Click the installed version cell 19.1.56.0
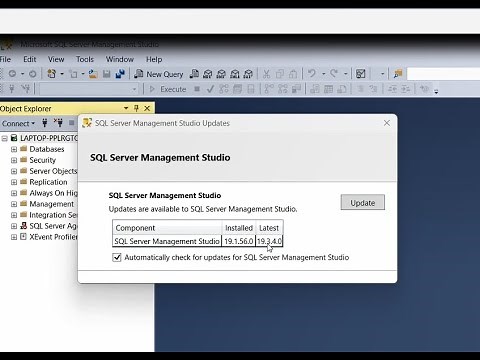The image size is (480, 360). (x=239, y=241)
